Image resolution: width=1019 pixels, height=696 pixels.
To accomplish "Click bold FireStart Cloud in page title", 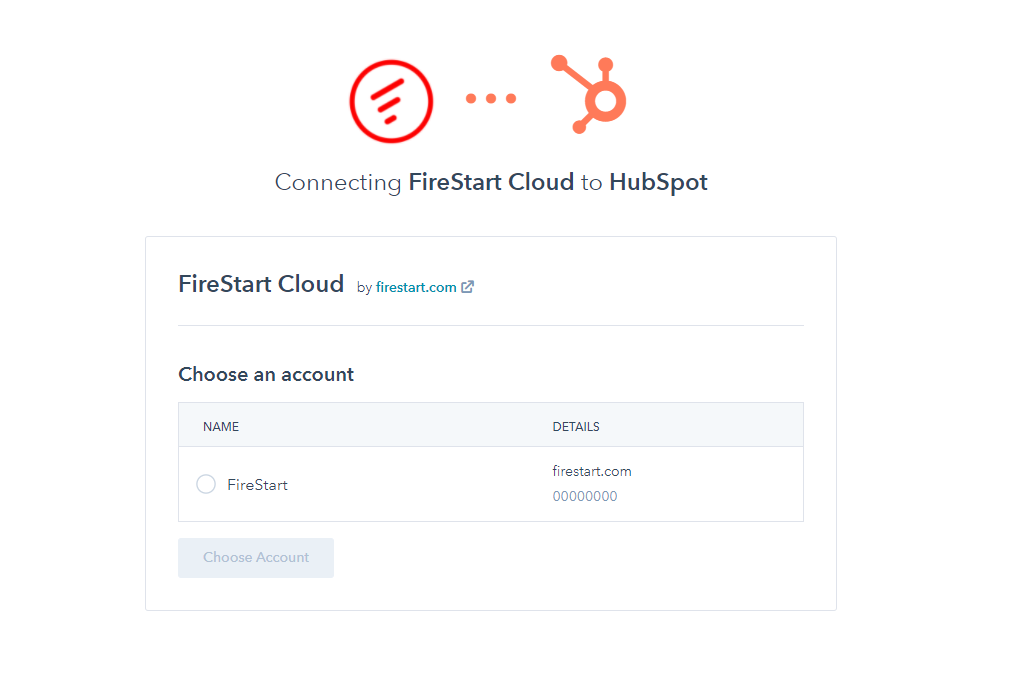I will (x=491, y=182).
